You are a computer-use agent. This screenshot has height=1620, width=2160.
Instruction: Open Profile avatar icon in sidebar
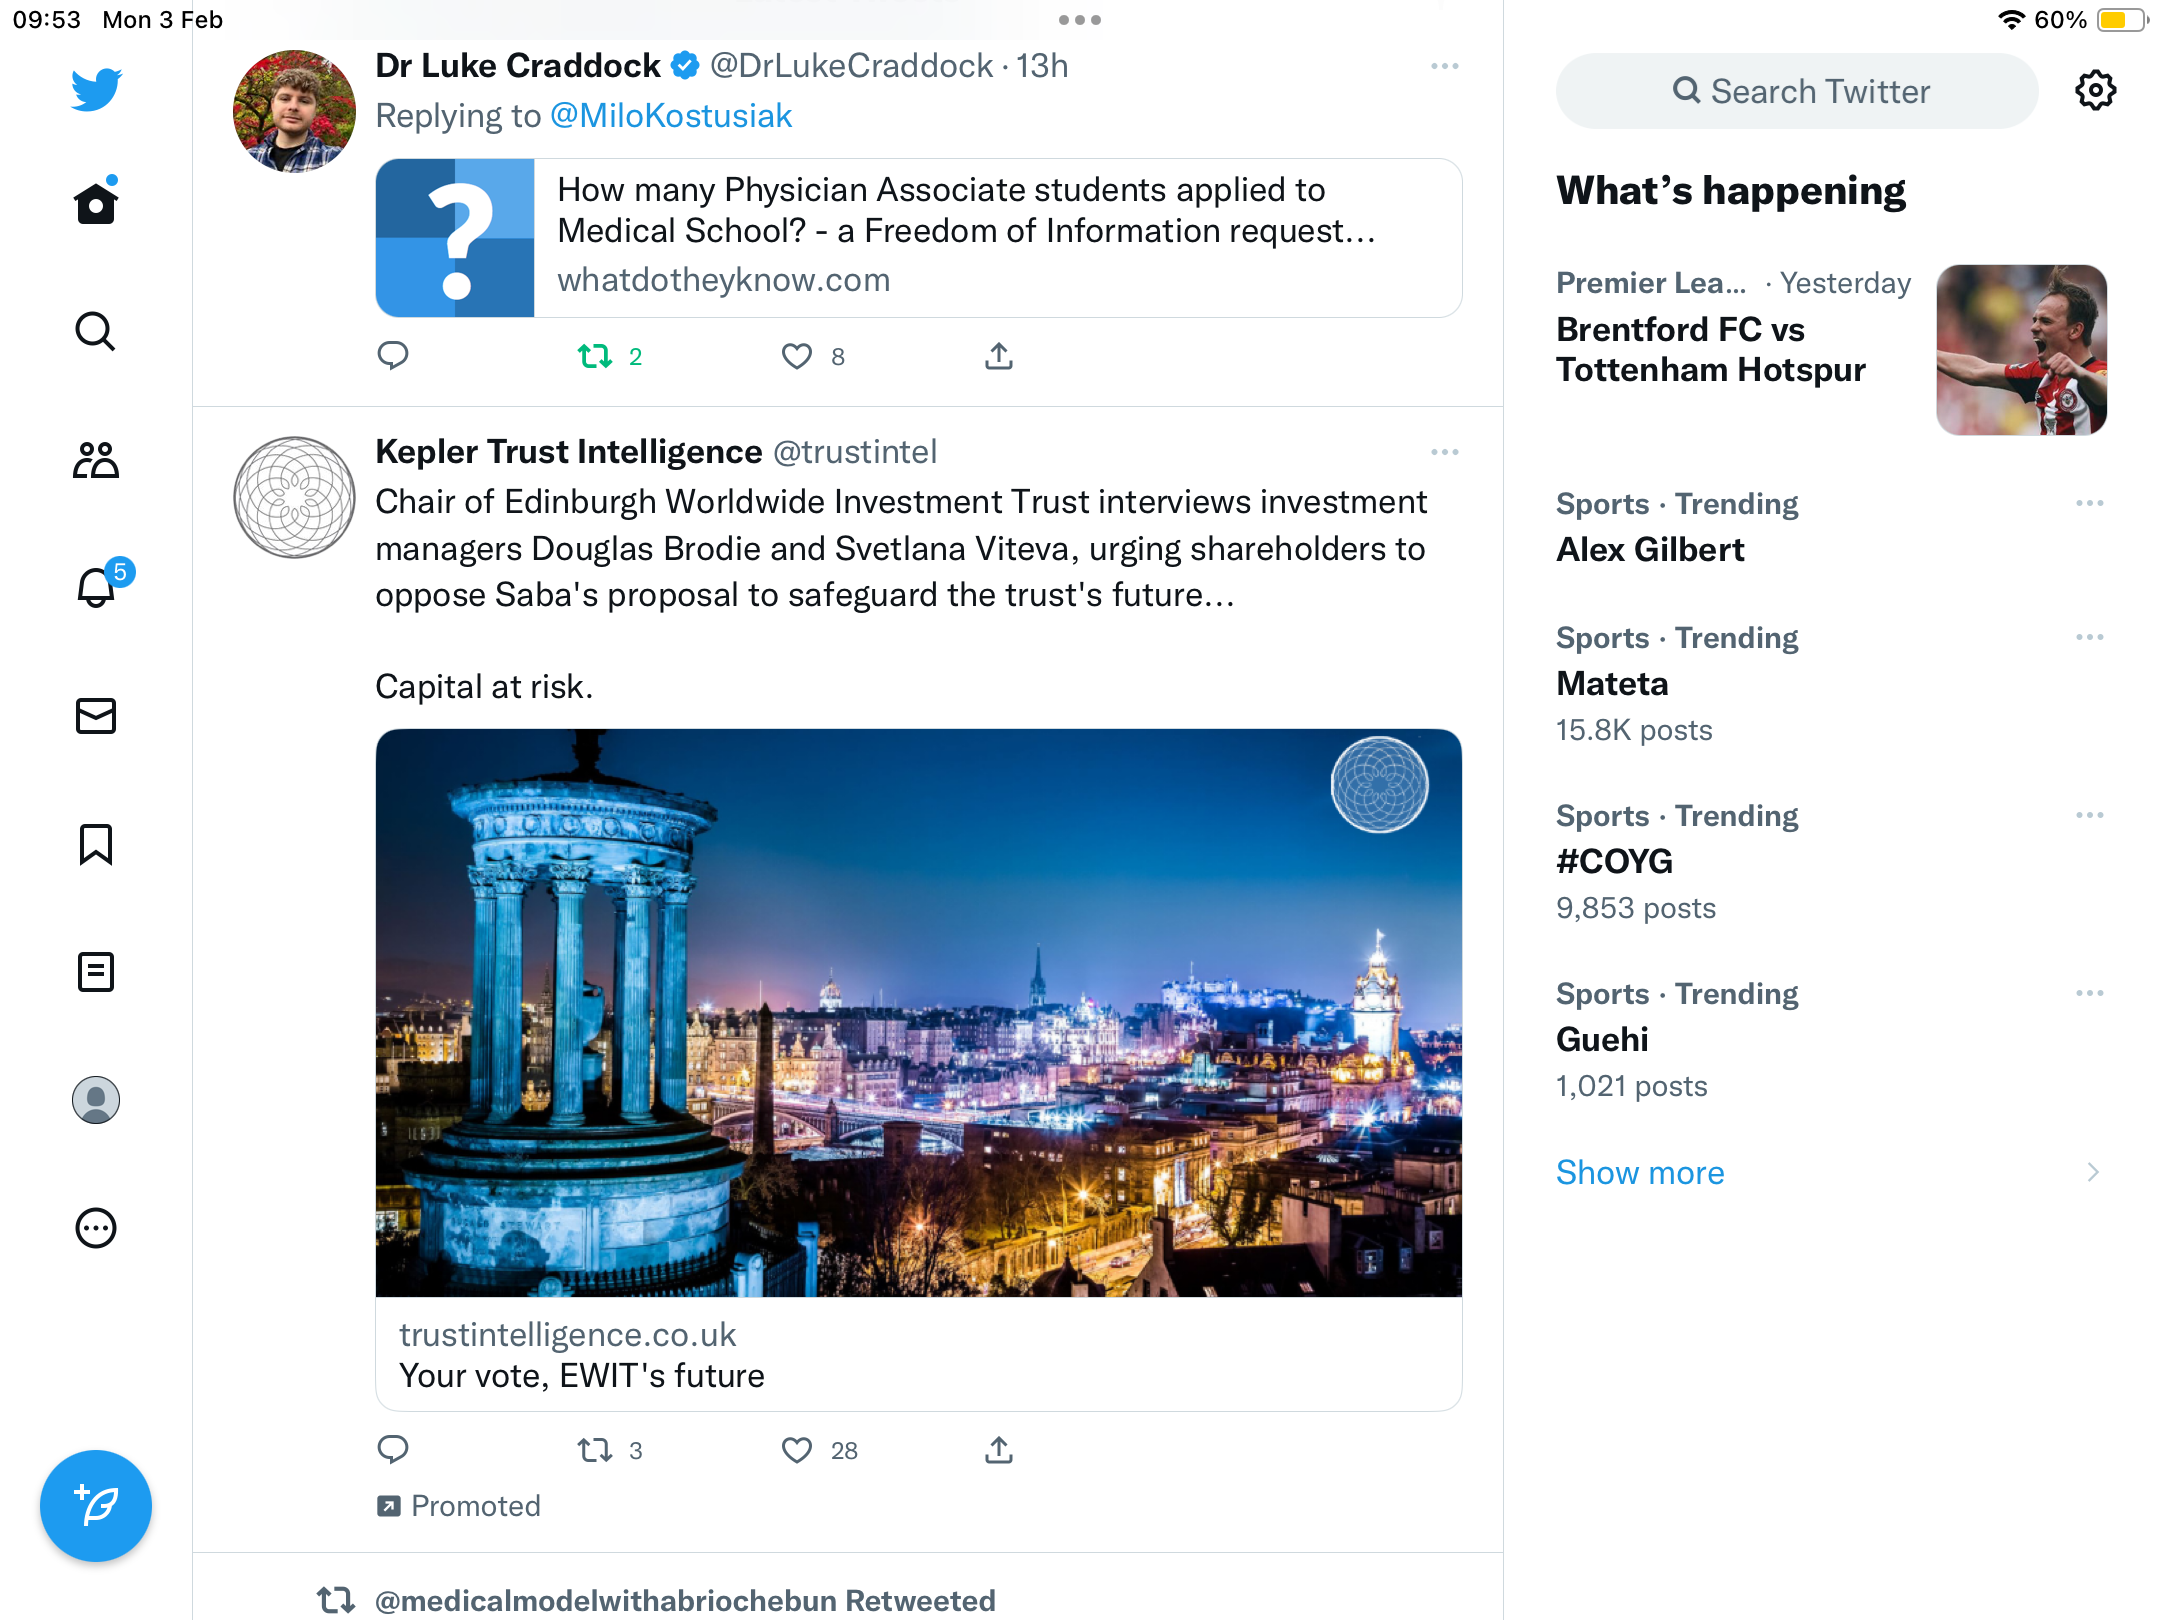click(96, 1100)
